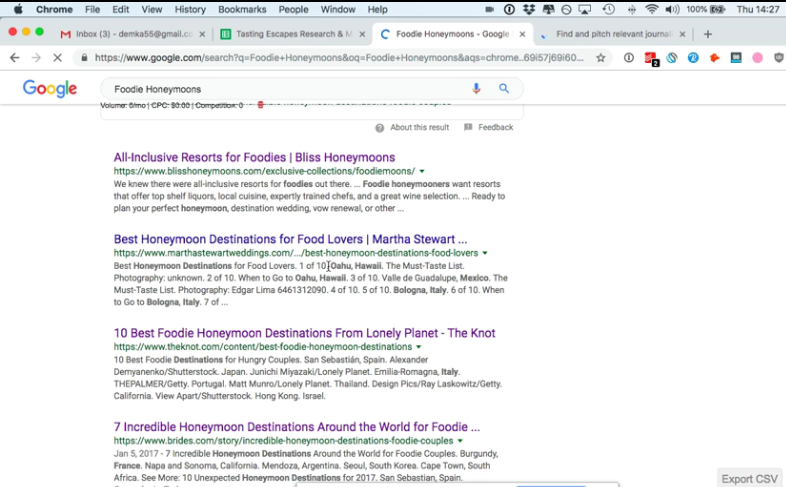
Task: Open the Help menu
Action: [377, 9]
